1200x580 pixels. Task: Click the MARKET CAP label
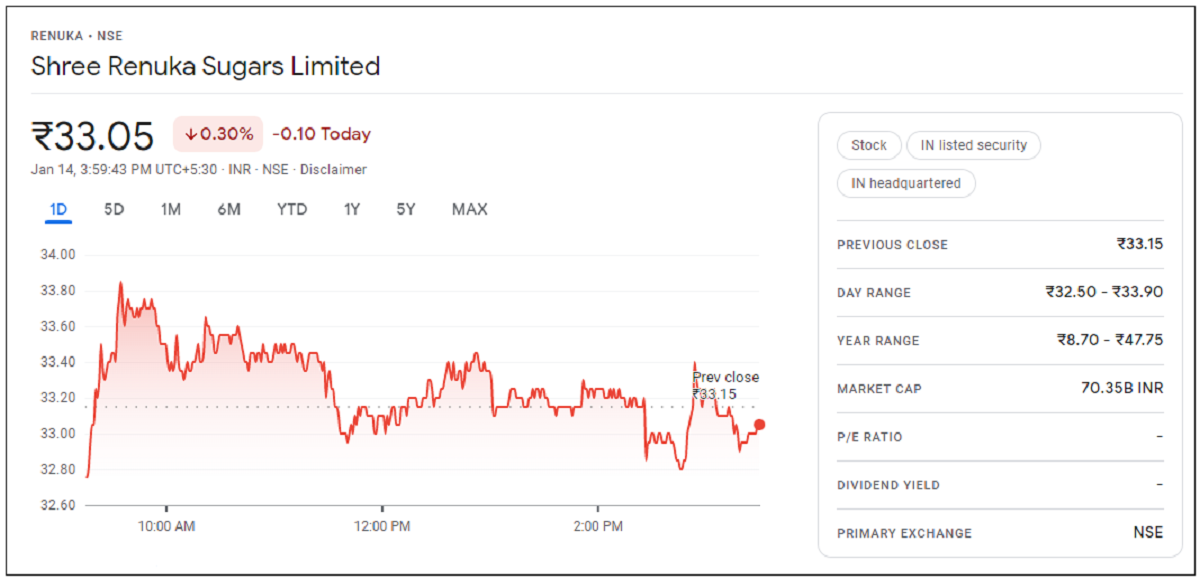[879, 389]
